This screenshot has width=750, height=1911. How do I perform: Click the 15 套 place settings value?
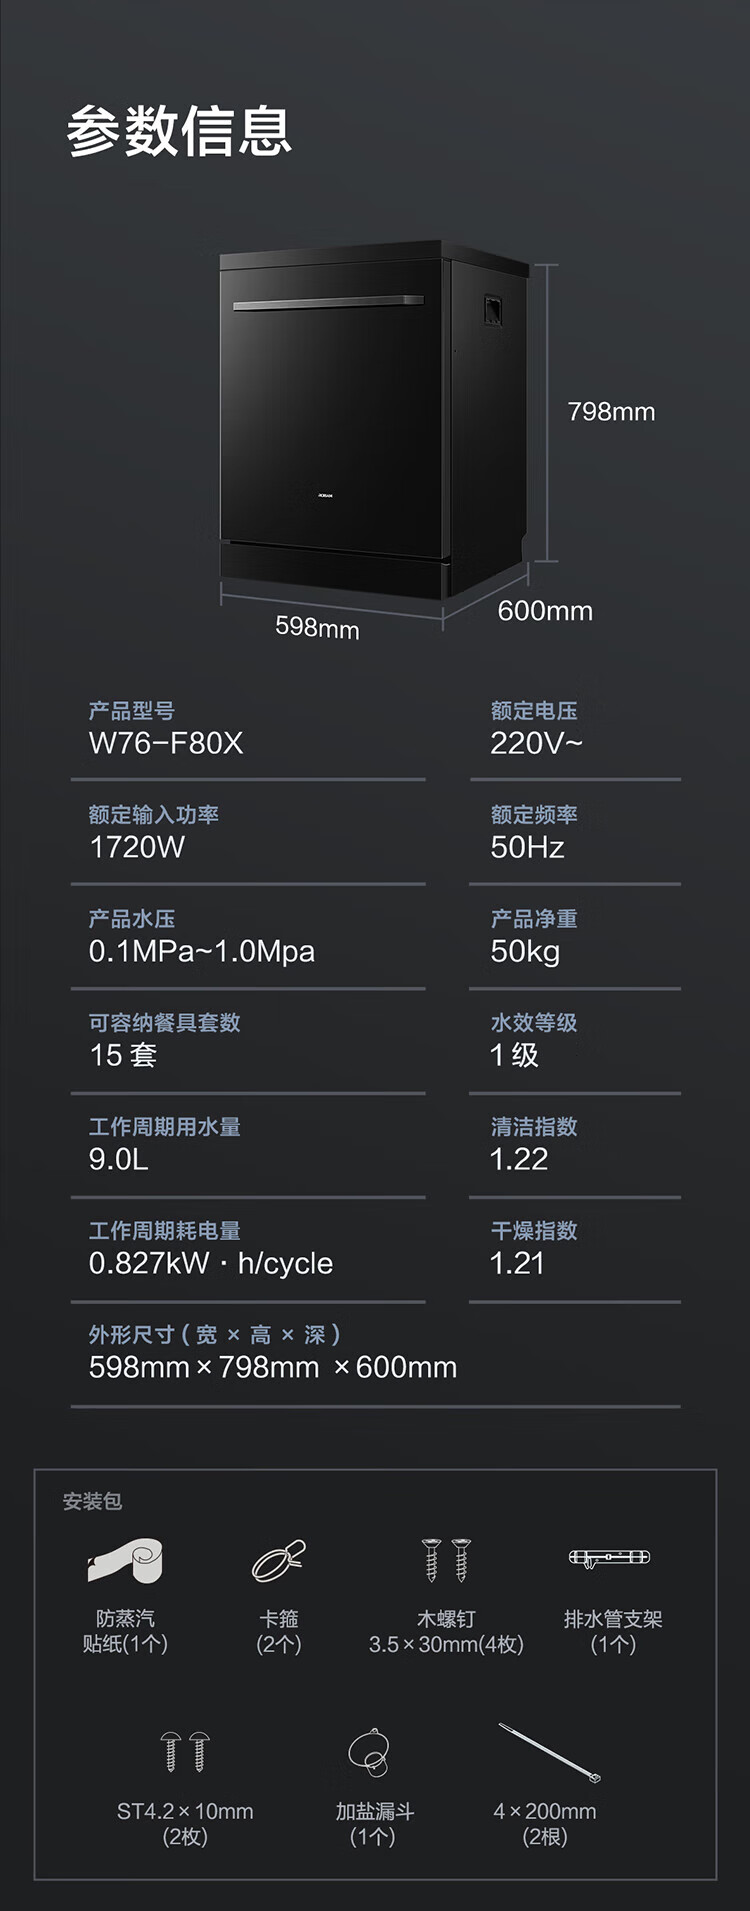click(123, 1055)
